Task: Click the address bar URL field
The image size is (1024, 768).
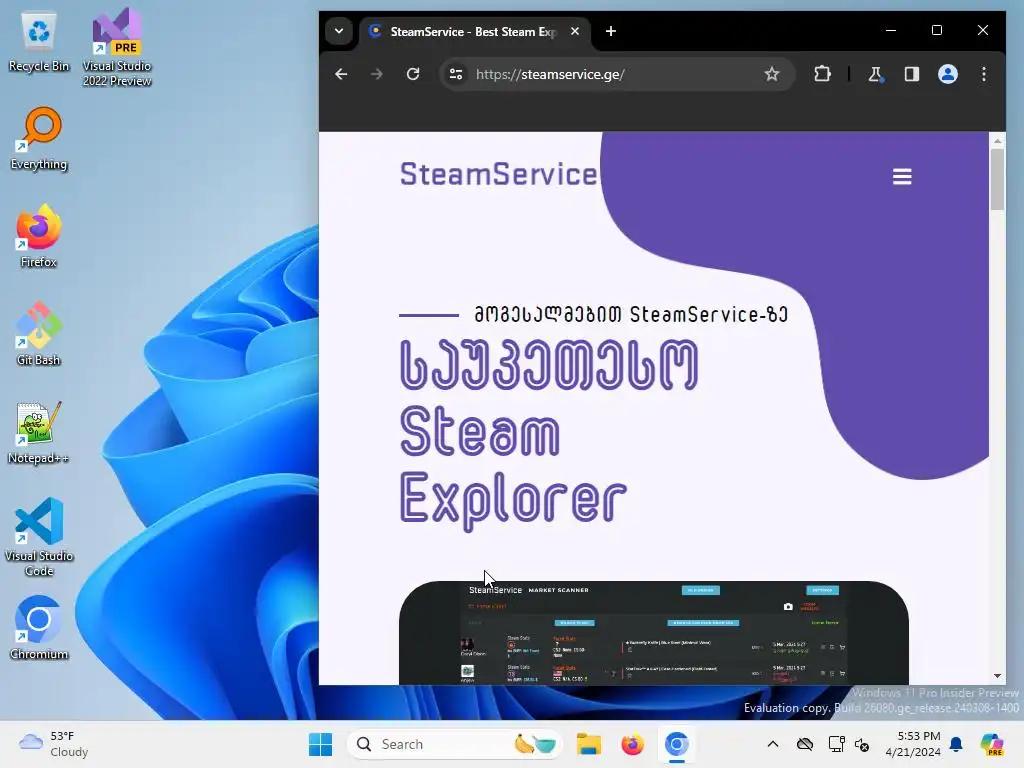Action: [x=616, y=74]
